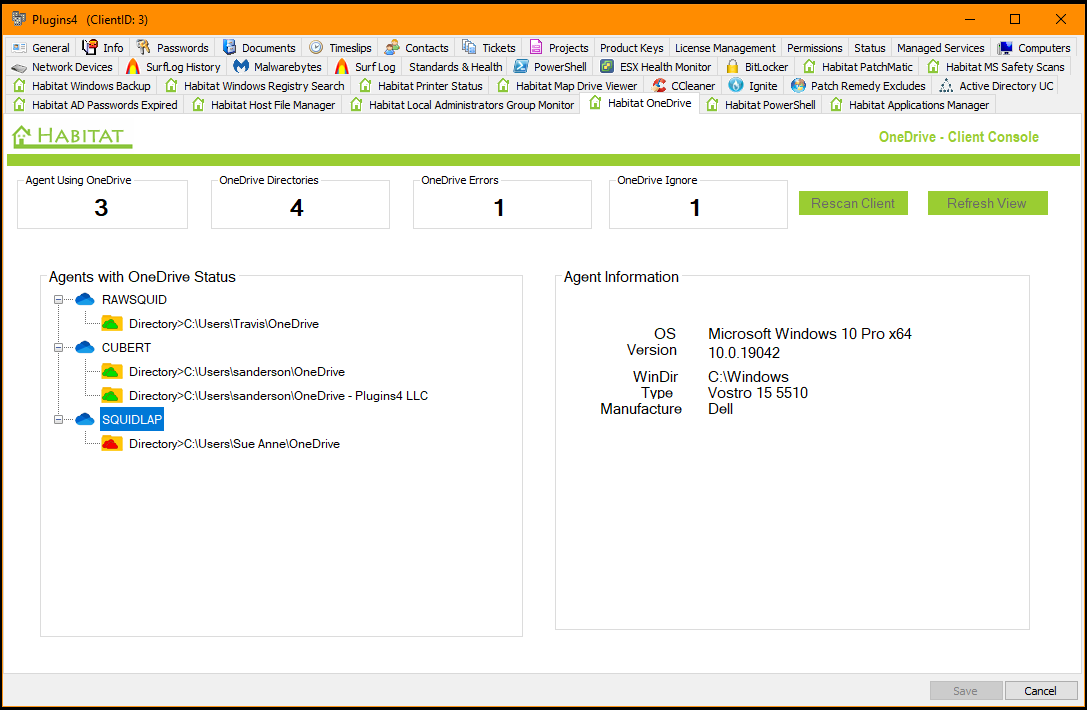
Task: Open the Status tab
Action: [x=869, y=48]
